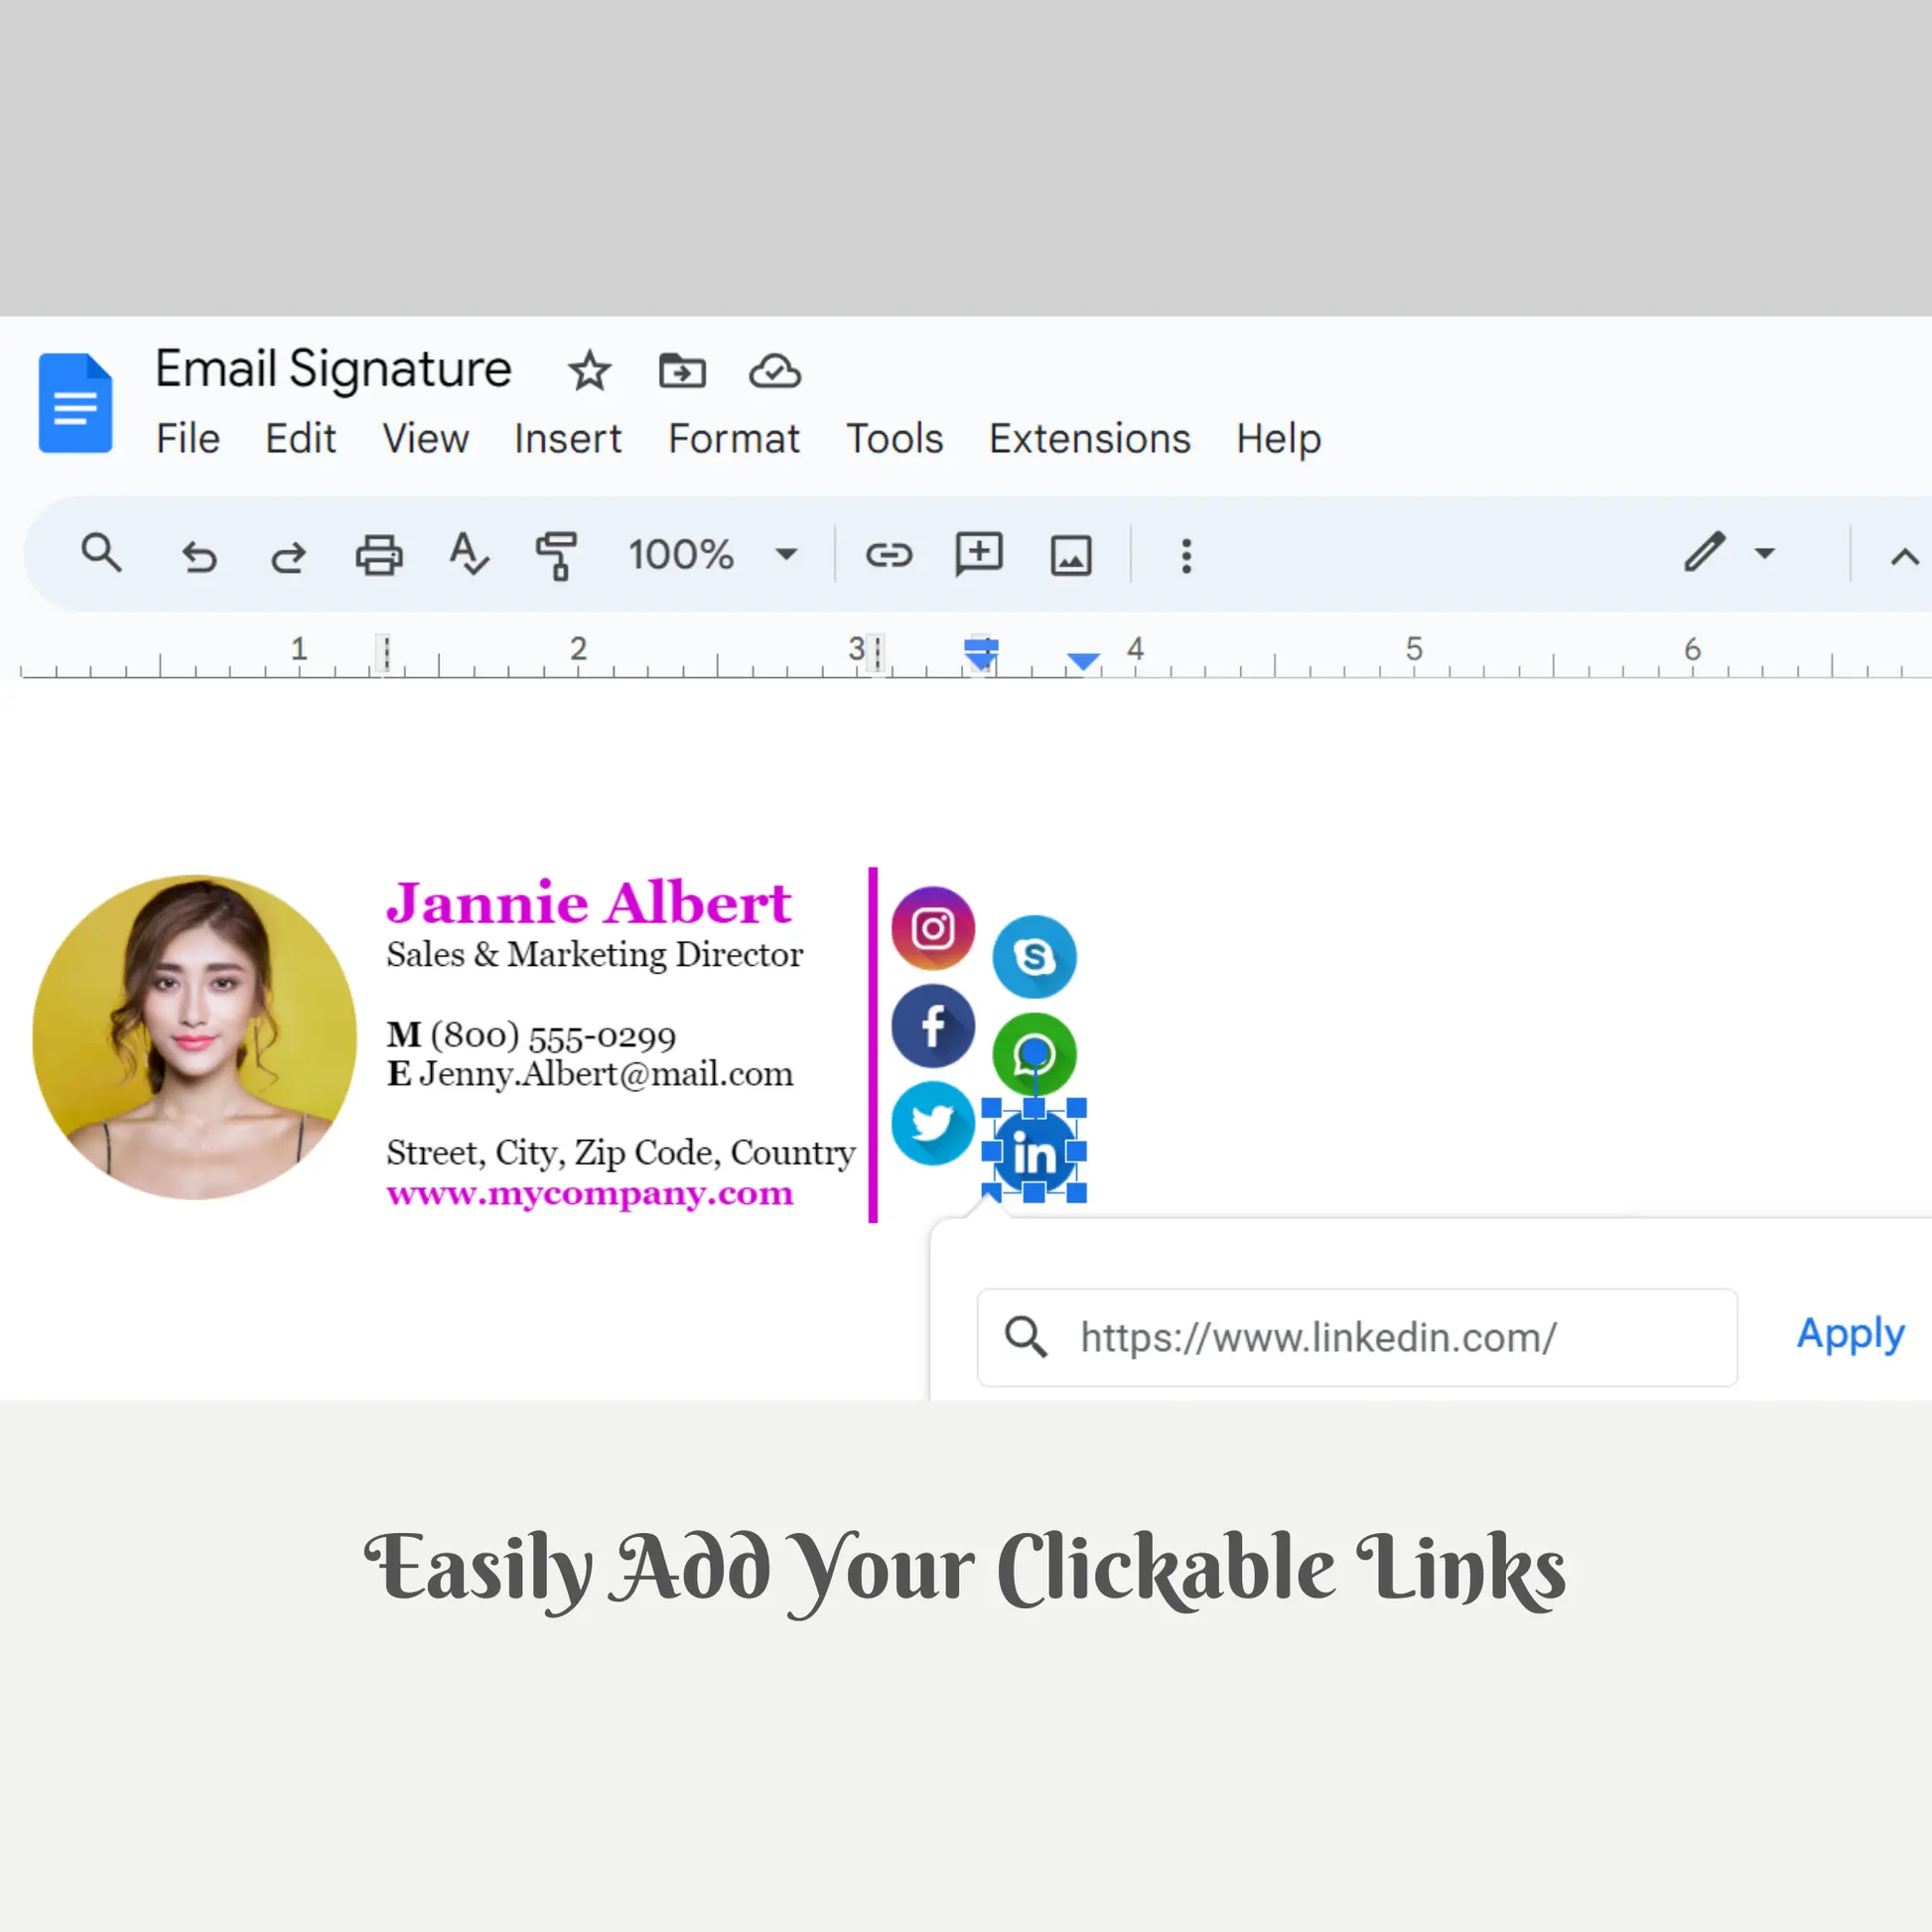The image size is (1932, 1932).
Task: Click the move to folder icon
Action: (x=682, y=371)
